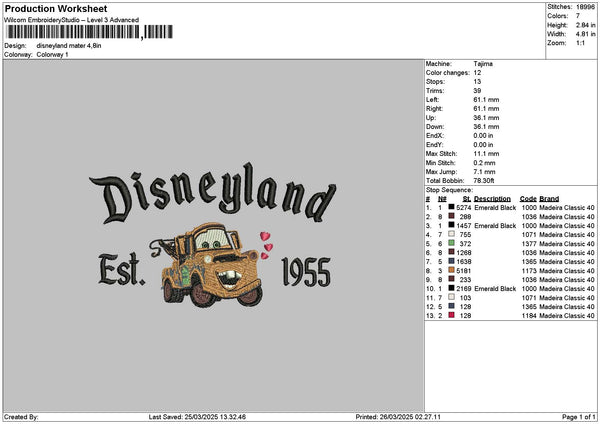Screen dimensions: 600x424
Task: Choose the maroon swatch in stop row 9
Action: coord(452,279)
